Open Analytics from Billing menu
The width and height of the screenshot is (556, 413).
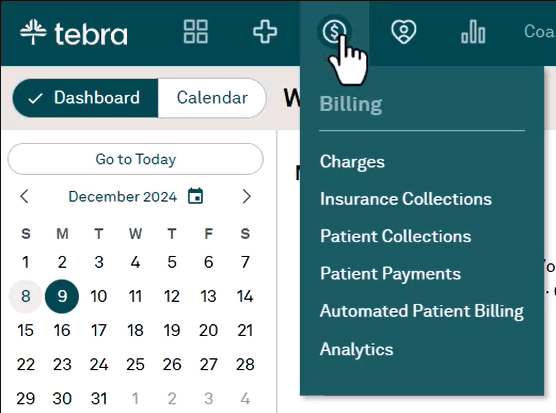[356, 350]
